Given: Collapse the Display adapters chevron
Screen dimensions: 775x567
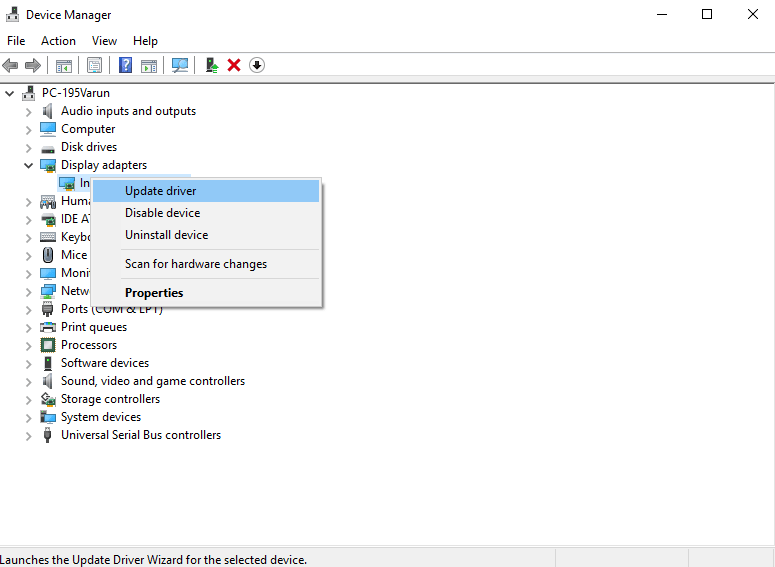Looking at the screenshot, I should click(x=29, y=166).
